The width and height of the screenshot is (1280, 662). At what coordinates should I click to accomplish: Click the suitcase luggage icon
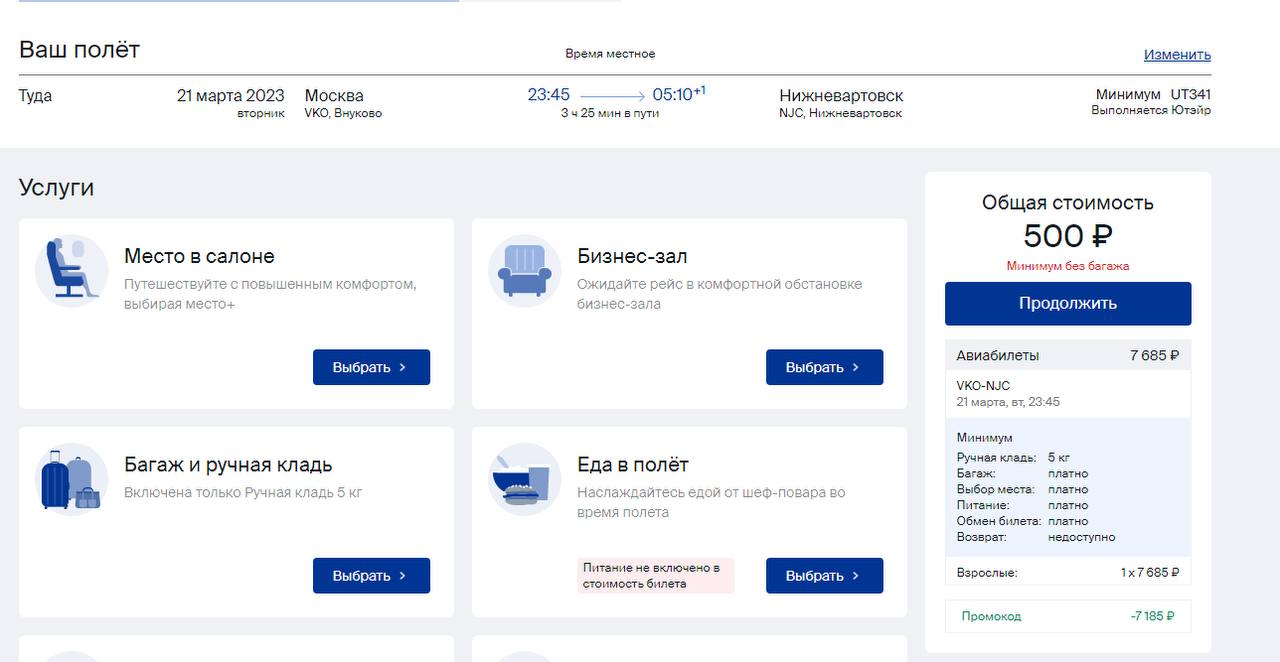pos(71,479)
